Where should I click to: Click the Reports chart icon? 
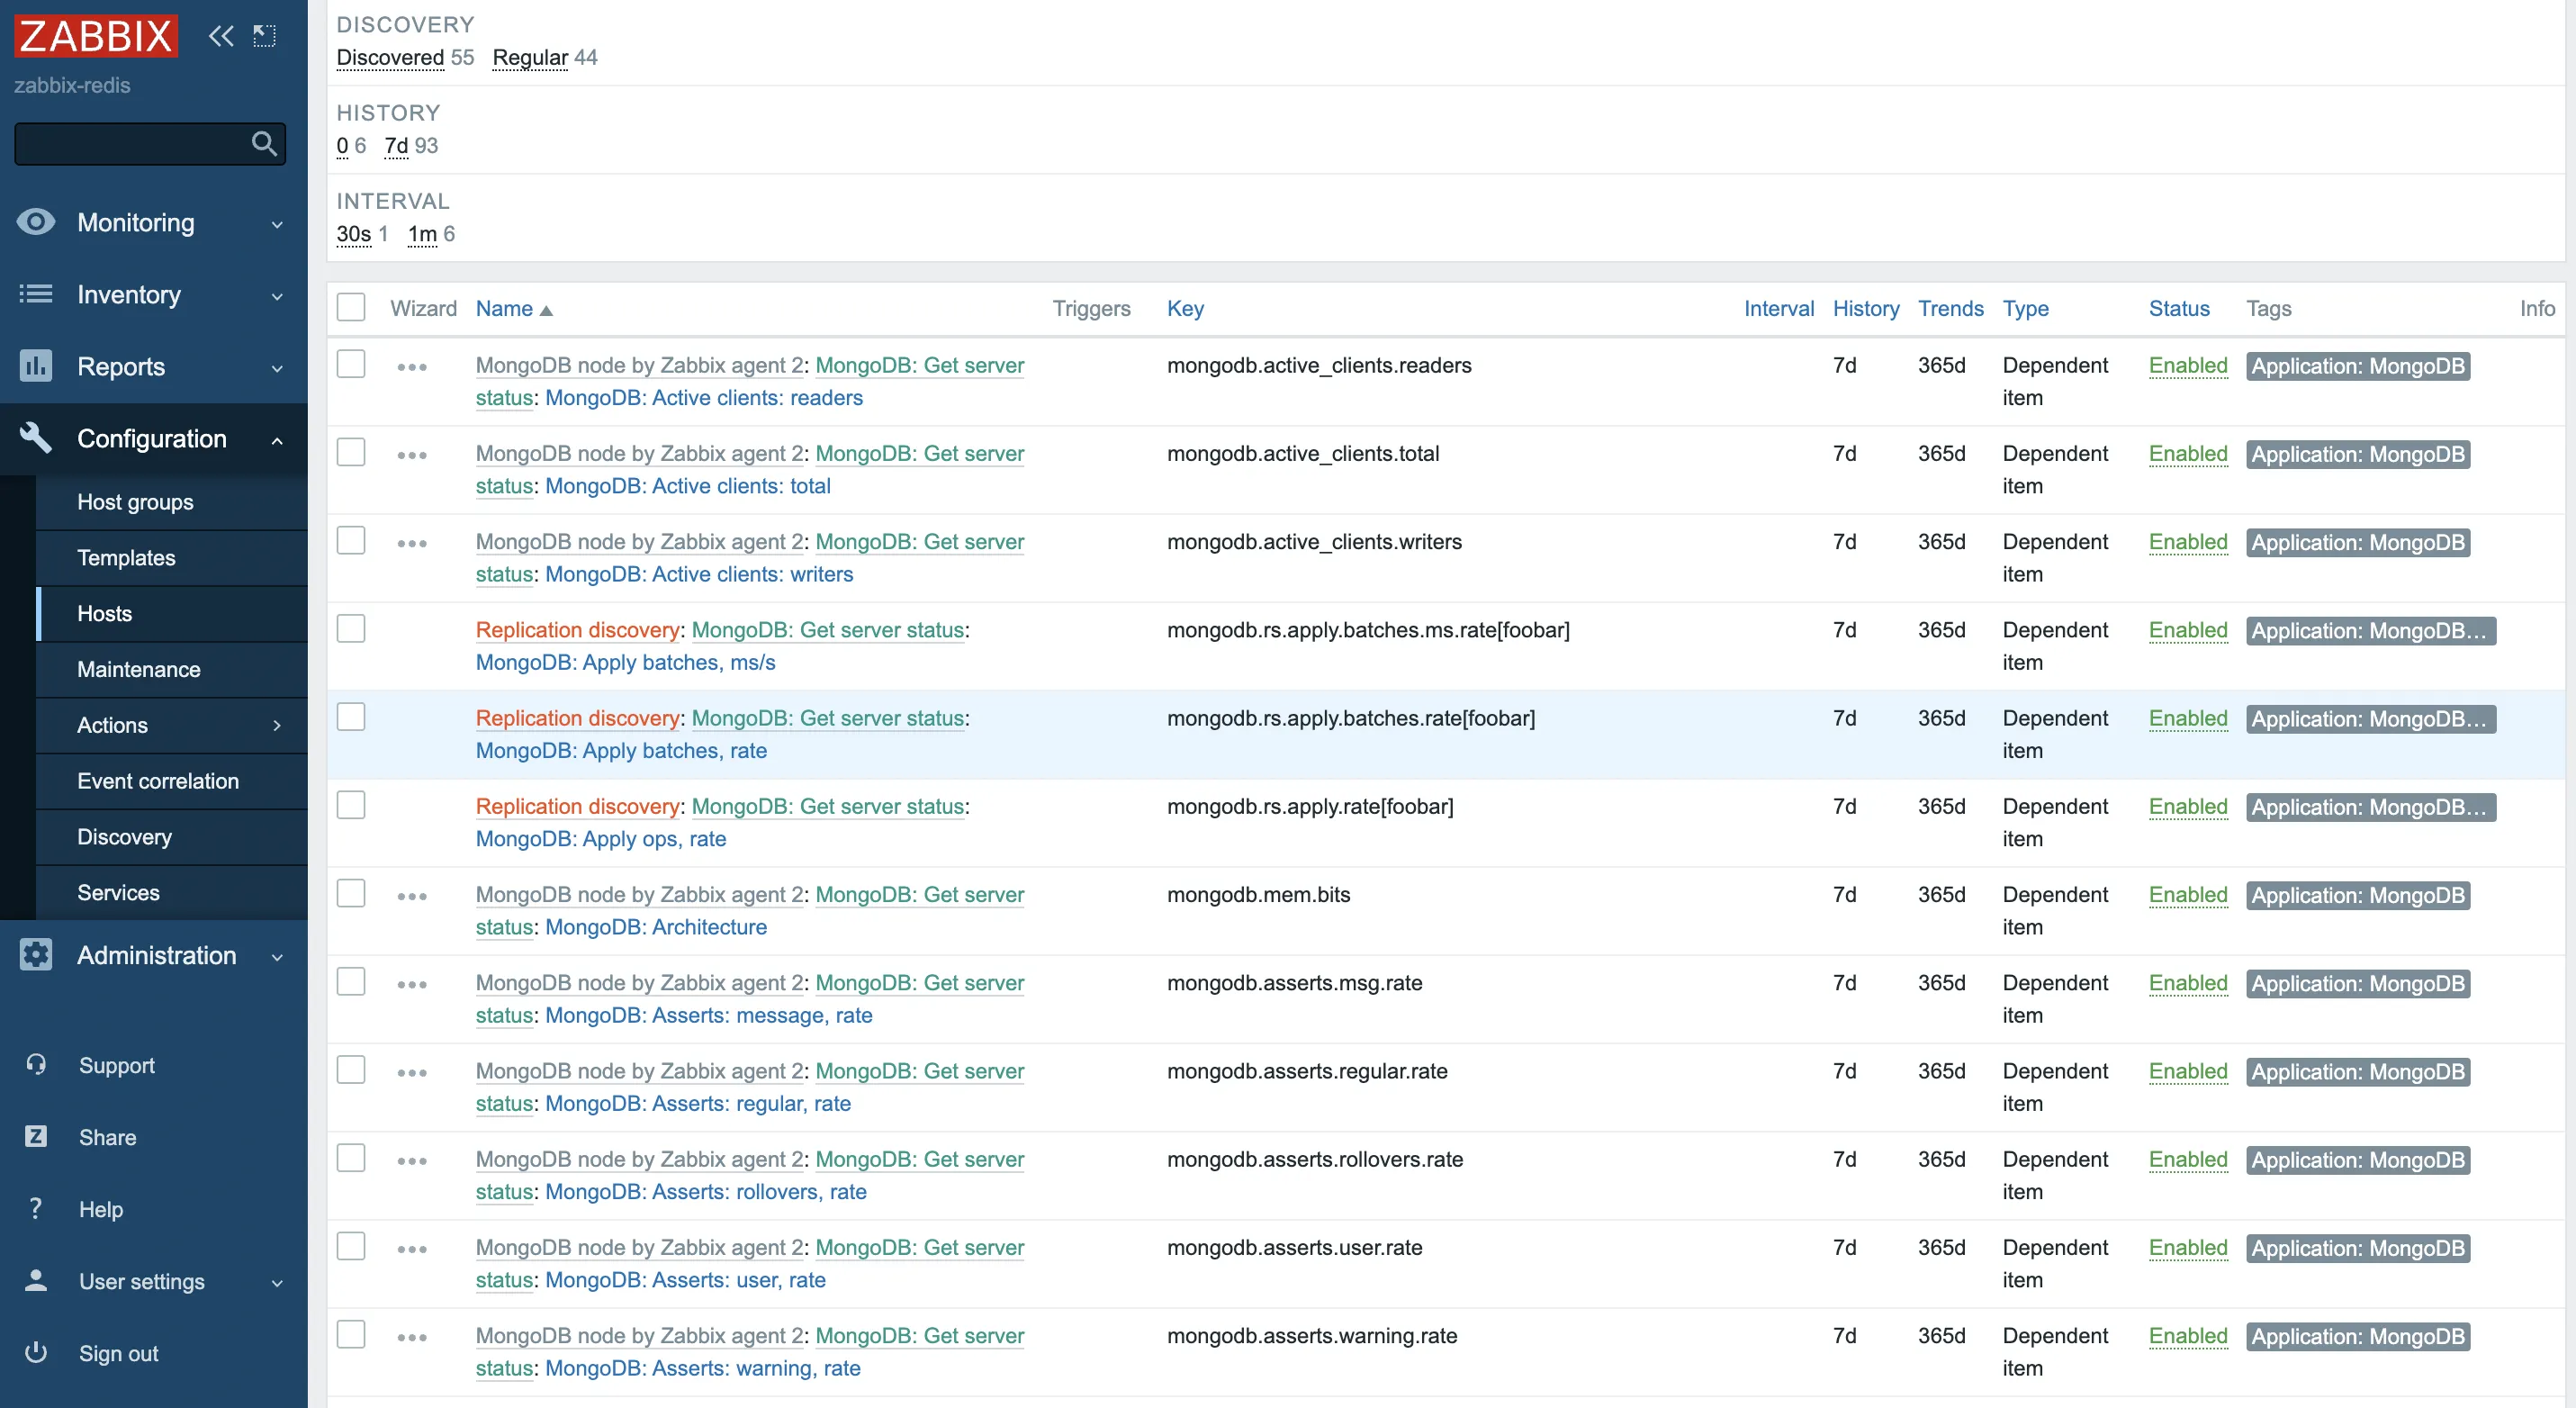click(36, 366)
